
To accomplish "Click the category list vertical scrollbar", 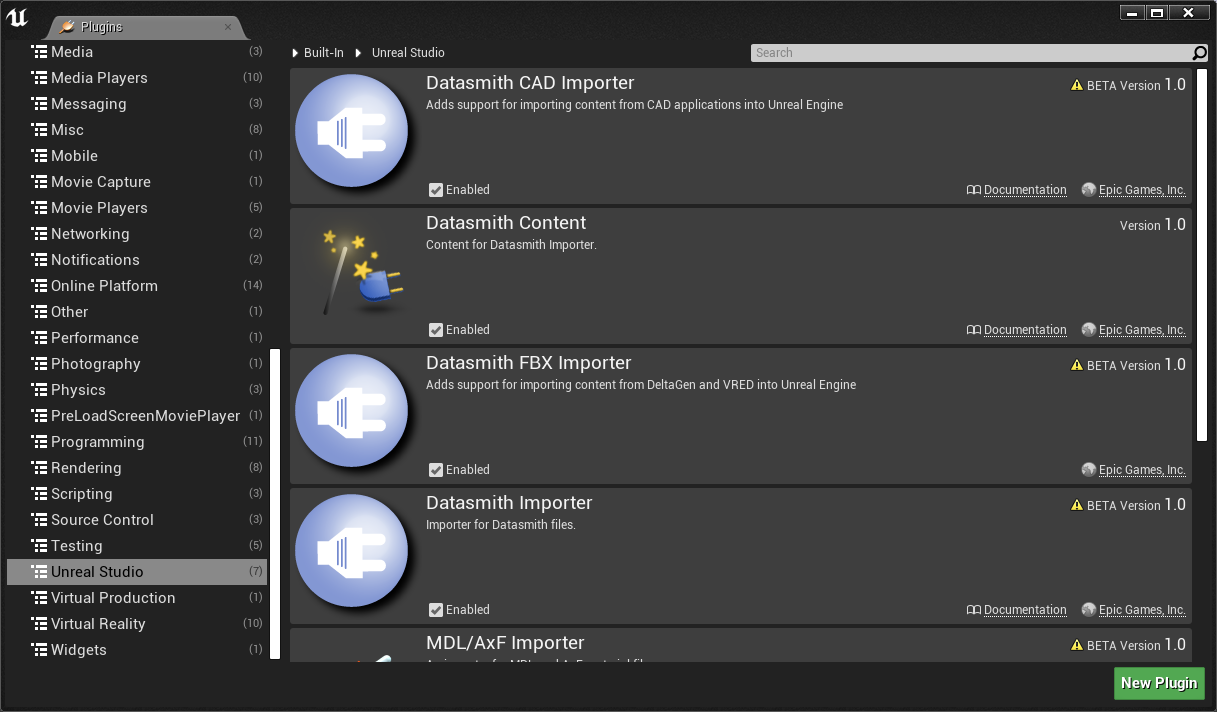I will point(275,503).
